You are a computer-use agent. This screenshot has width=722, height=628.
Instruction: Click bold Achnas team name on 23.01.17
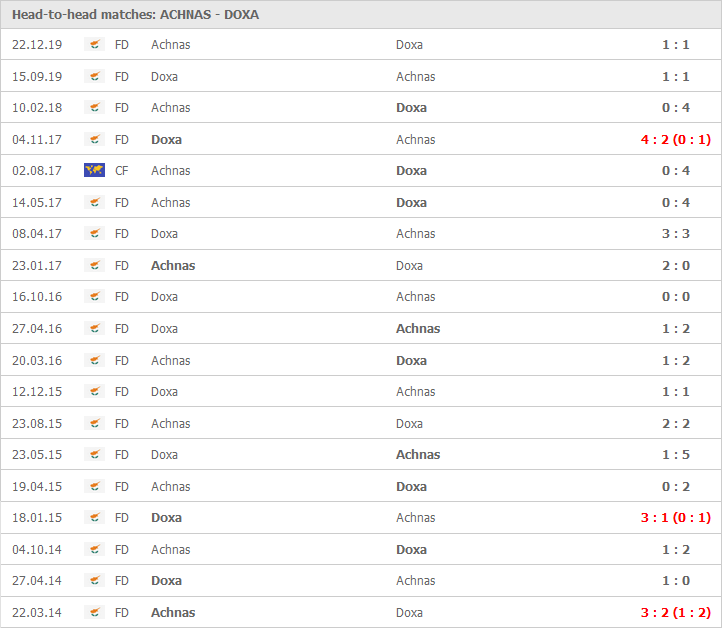coord(173,266)
